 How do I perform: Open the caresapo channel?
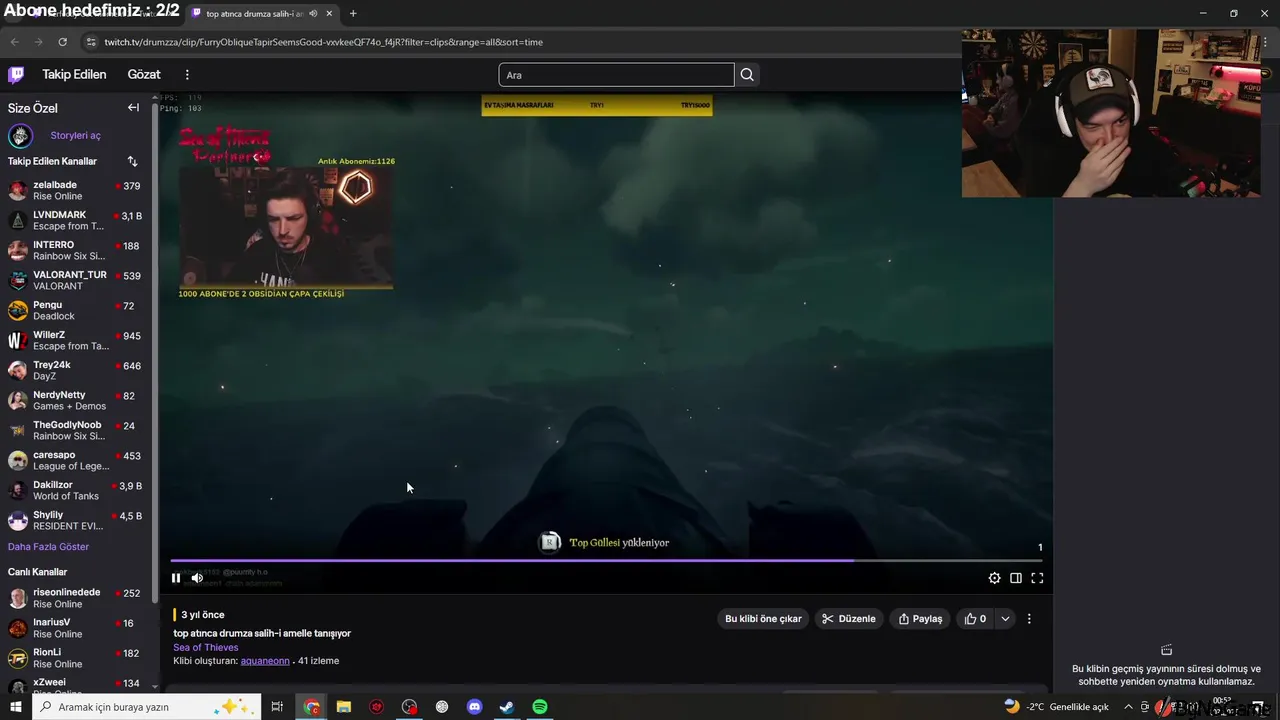tap(78, 460)
